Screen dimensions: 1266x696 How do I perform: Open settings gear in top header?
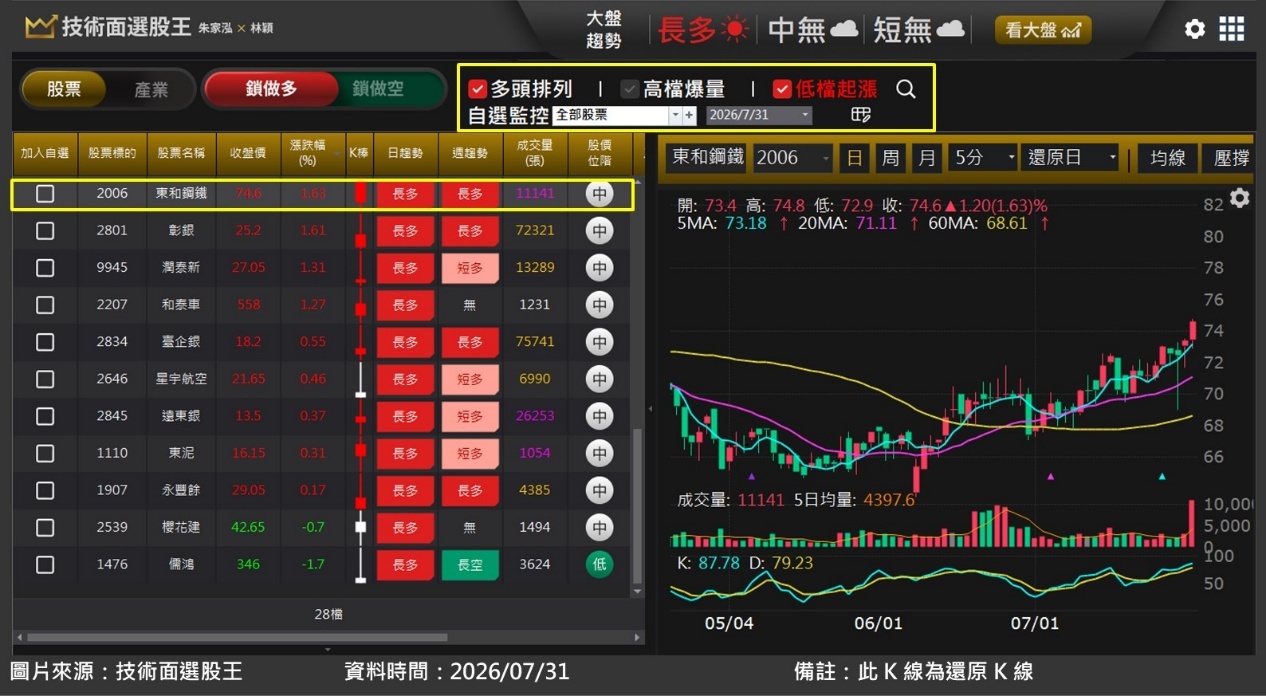click(1195, 29)
